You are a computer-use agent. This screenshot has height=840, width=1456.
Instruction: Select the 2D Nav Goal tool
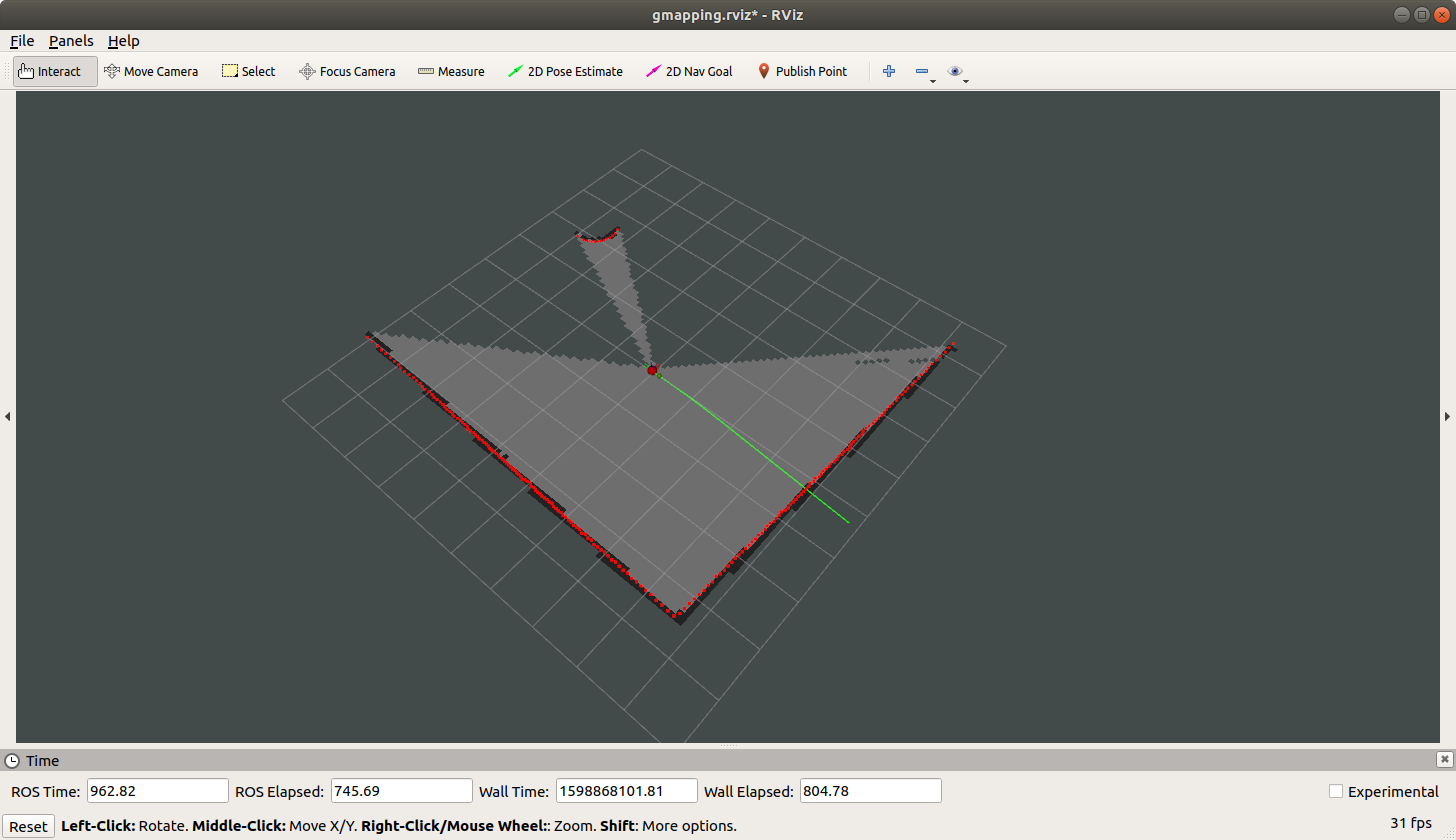[x=689, y=71]
